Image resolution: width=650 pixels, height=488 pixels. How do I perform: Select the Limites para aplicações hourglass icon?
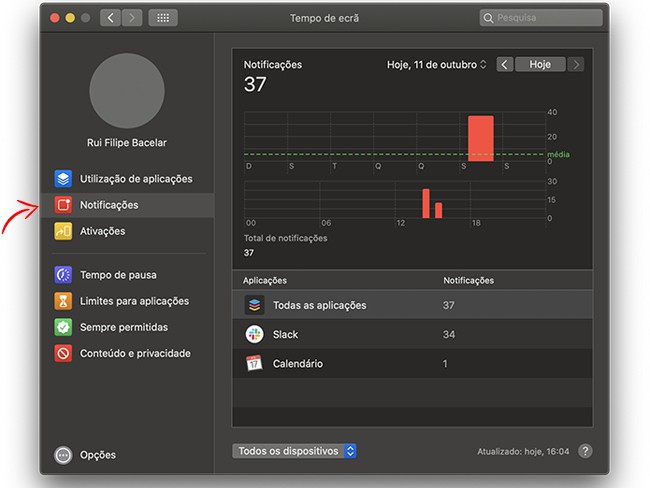pyautogui.click(x=63, y=301)
